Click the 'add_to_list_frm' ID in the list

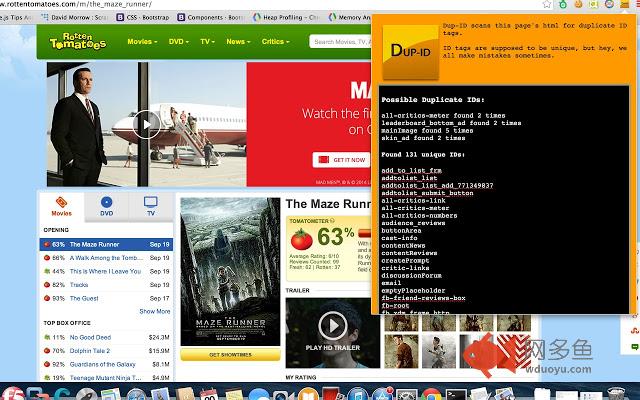pyautogui.click(x=411, y=171)
